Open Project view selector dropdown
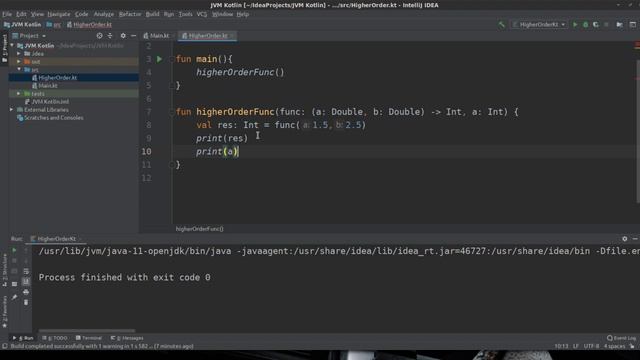This screenshot has height=360, width=640. click(29, 36)
